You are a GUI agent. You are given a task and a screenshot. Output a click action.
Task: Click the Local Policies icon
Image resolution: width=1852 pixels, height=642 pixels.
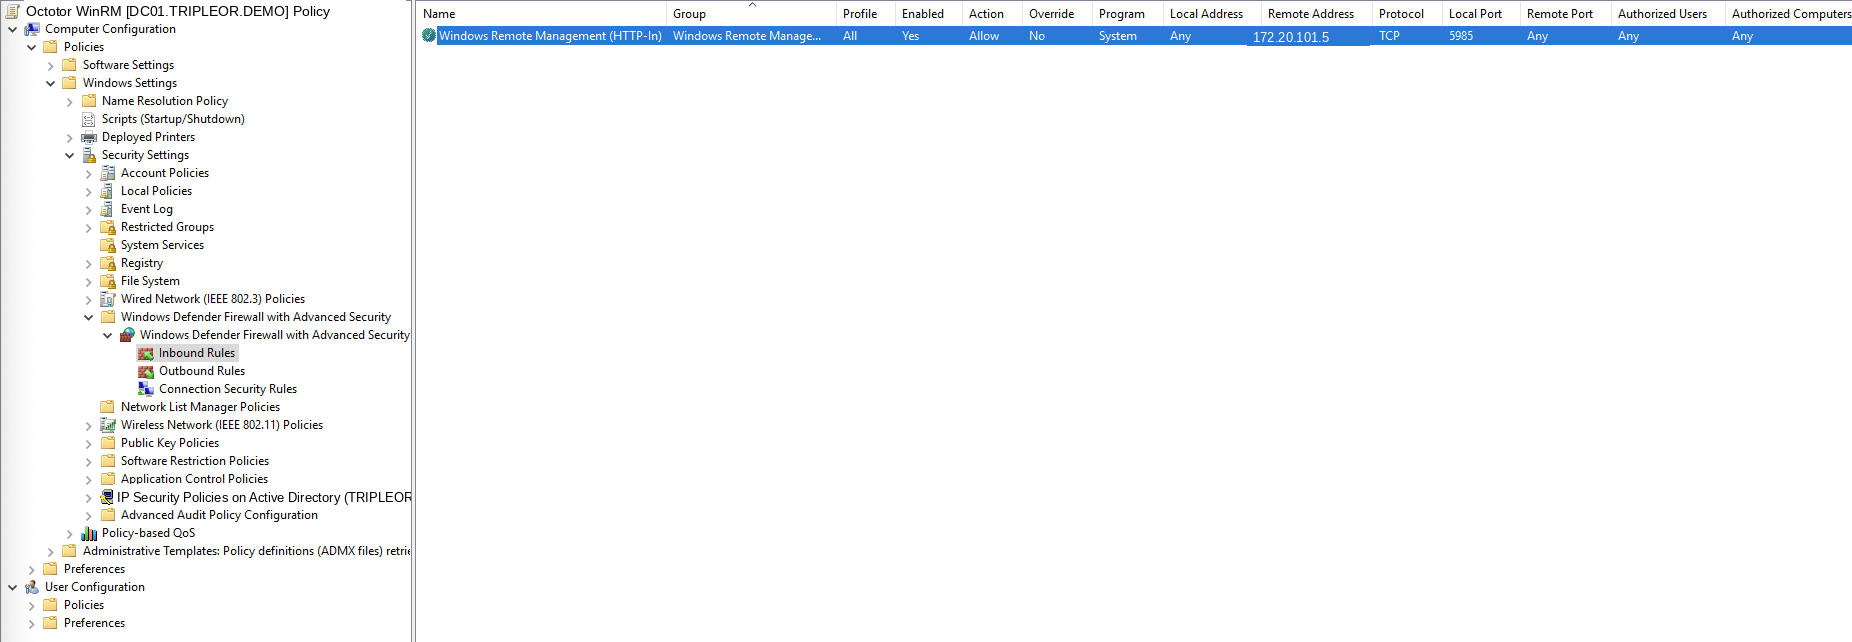coord(108,191)
